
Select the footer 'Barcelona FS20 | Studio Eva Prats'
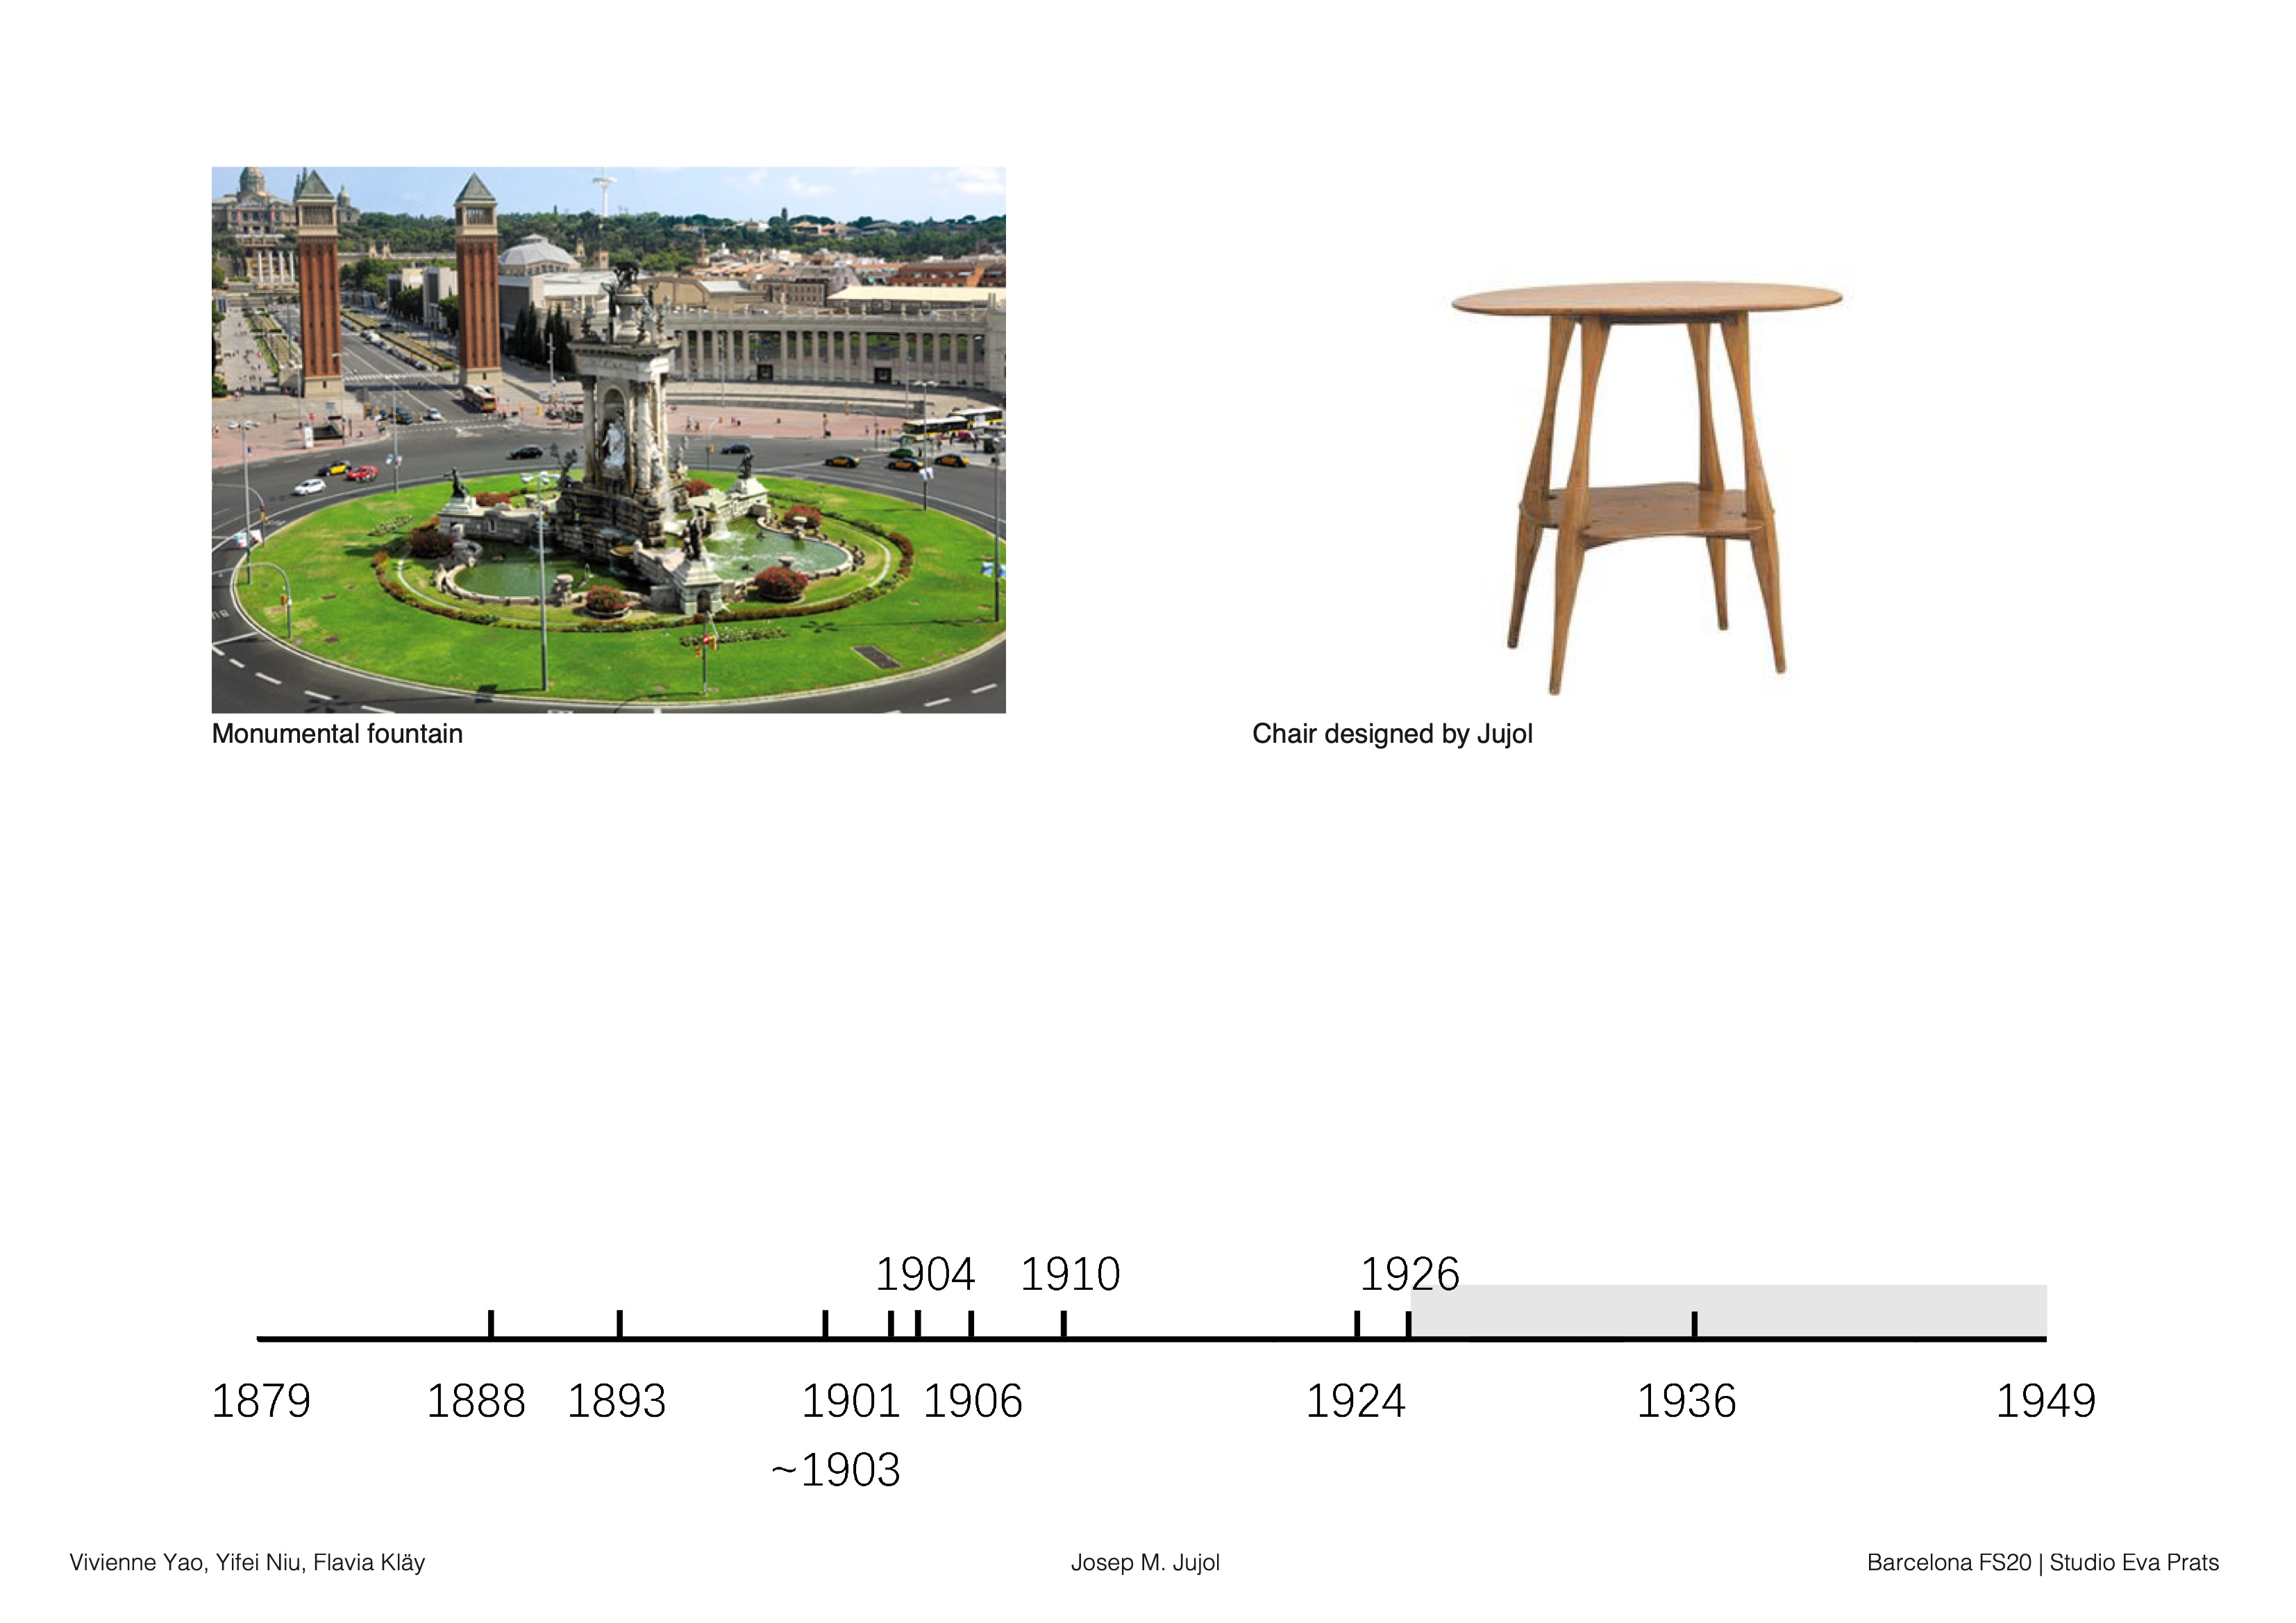(x=2043, y=1563)
